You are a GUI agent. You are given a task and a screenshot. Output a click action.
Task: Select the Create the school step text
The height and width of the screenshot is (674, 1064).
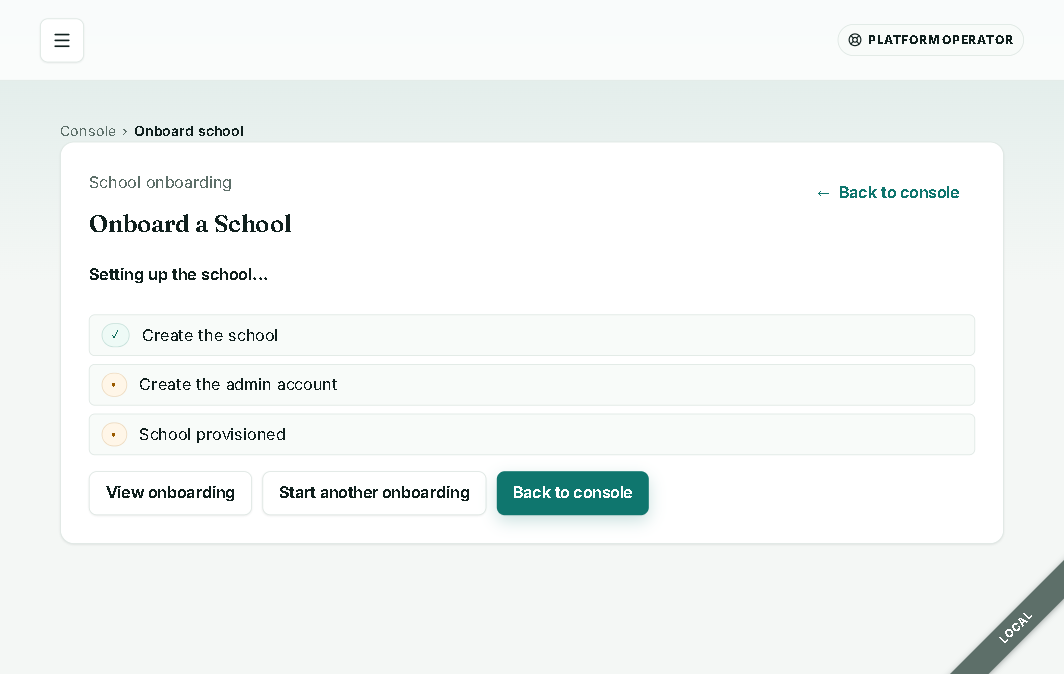[210, 335]
